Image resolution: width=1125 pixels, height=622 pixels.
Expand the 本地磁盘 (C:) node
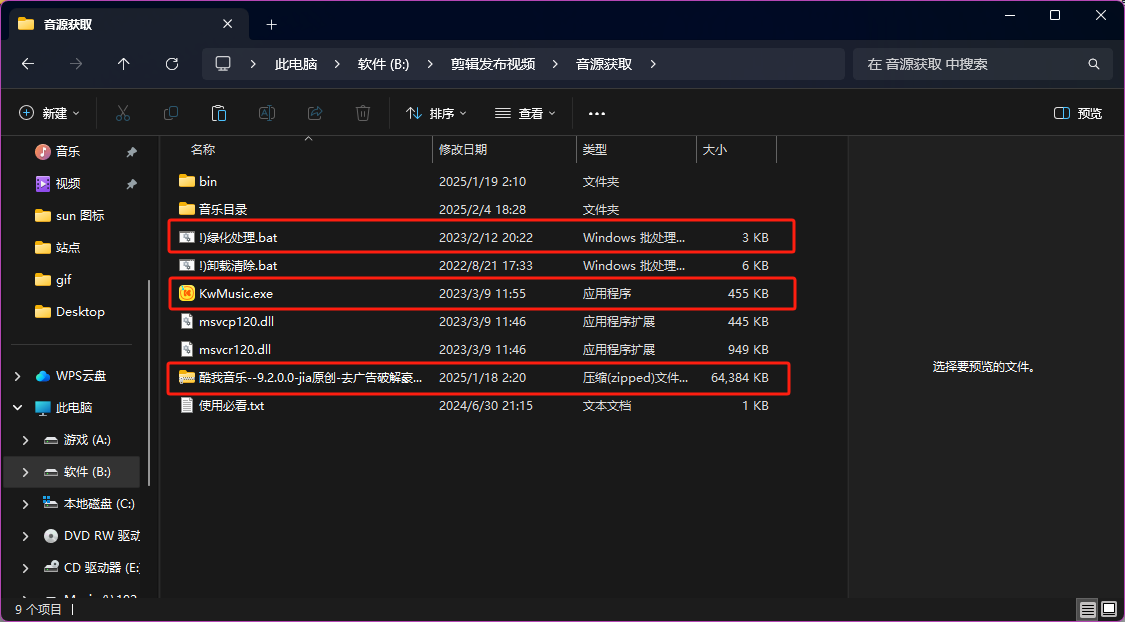pos(26,504)
